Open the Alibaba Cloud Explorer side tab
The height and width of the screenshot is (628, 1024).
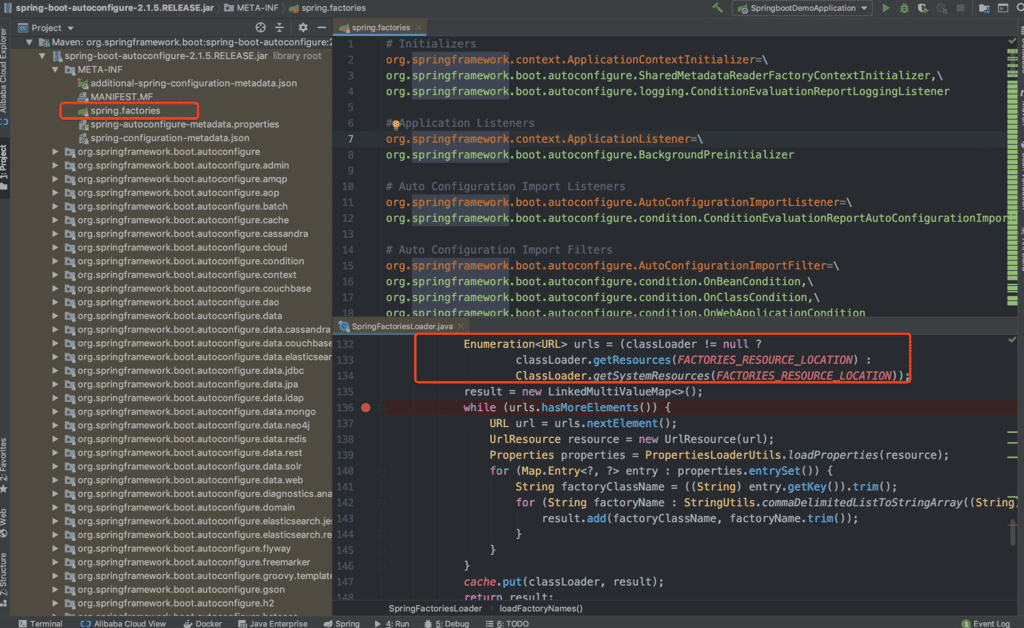pyautogui.click(x=4, y=75)
